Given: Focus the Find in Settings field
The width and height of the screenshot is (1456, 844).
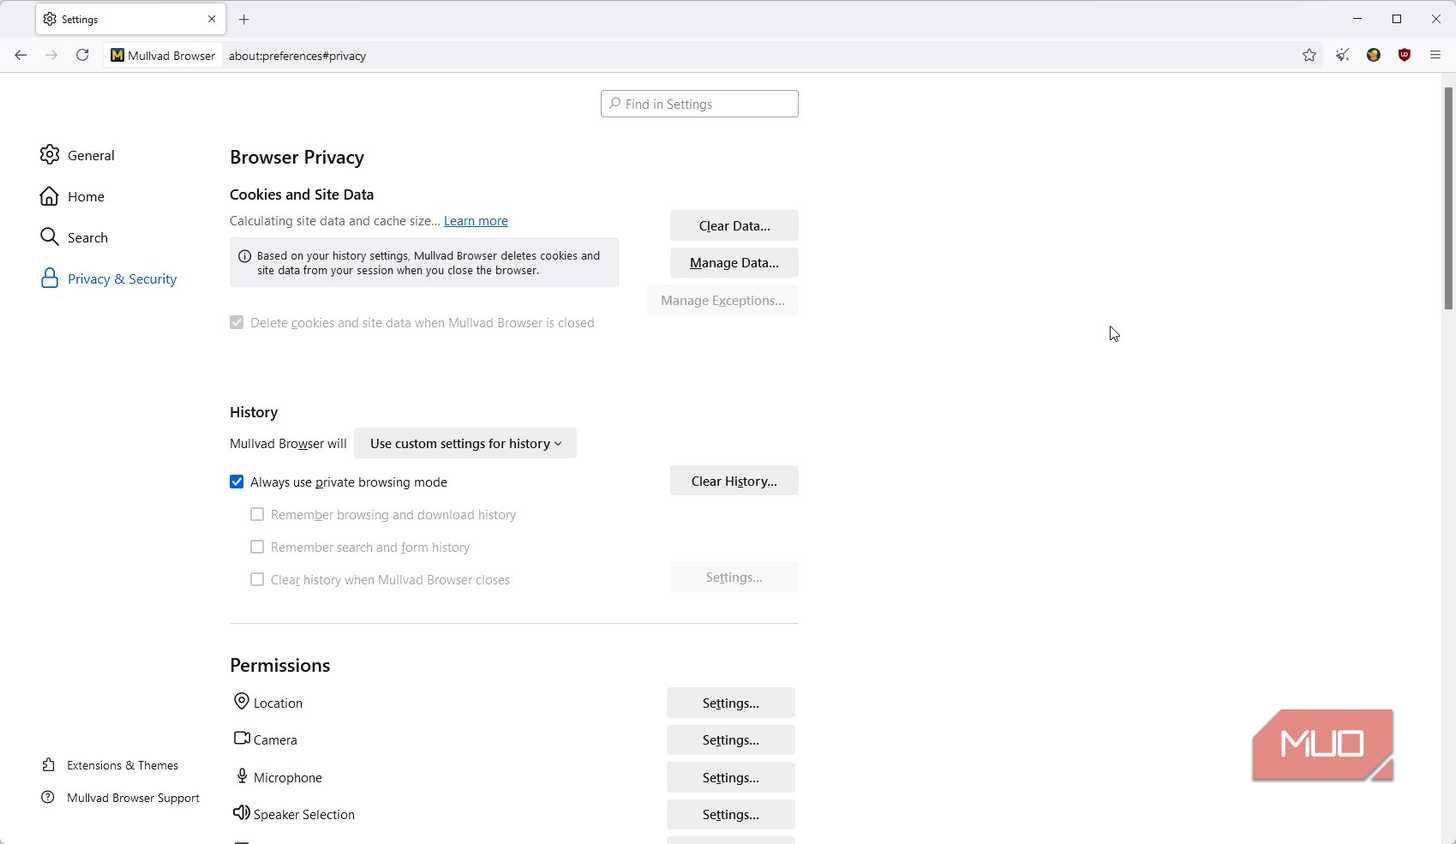Looking at the screenshot, I should pos(700,103).
